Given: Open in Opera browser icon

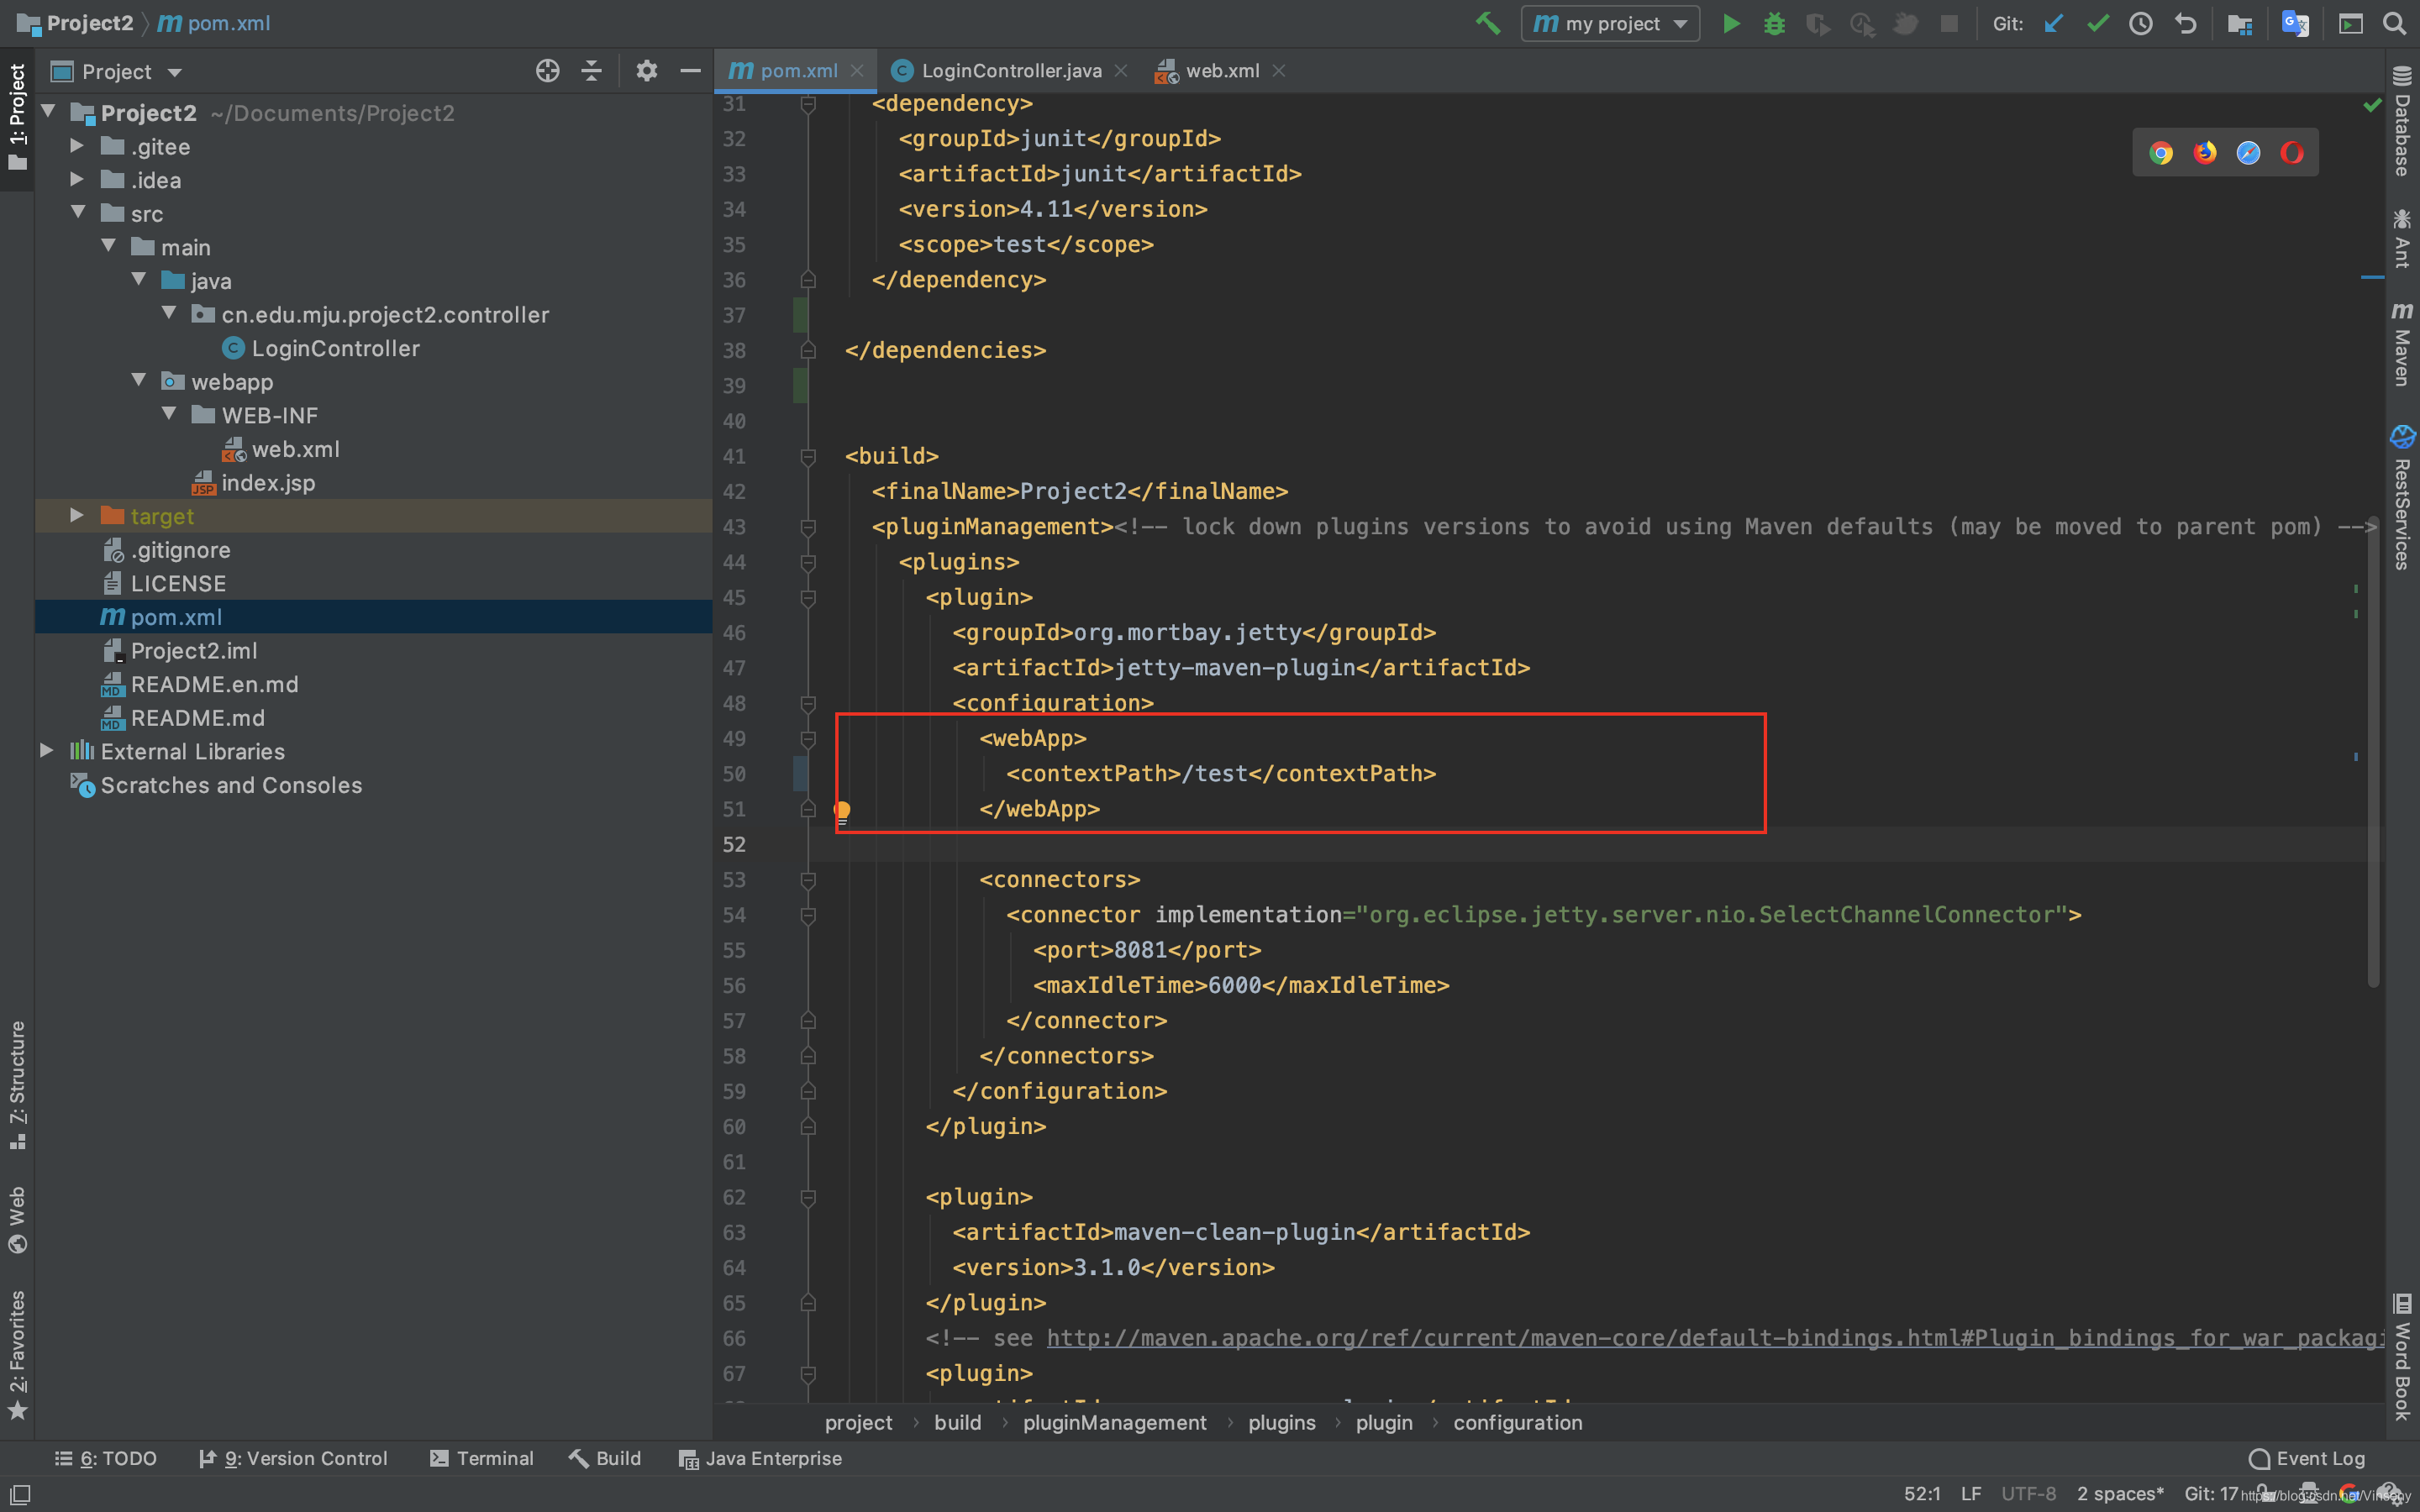Looking at the screenshot, I should [x=2292, y=153].
